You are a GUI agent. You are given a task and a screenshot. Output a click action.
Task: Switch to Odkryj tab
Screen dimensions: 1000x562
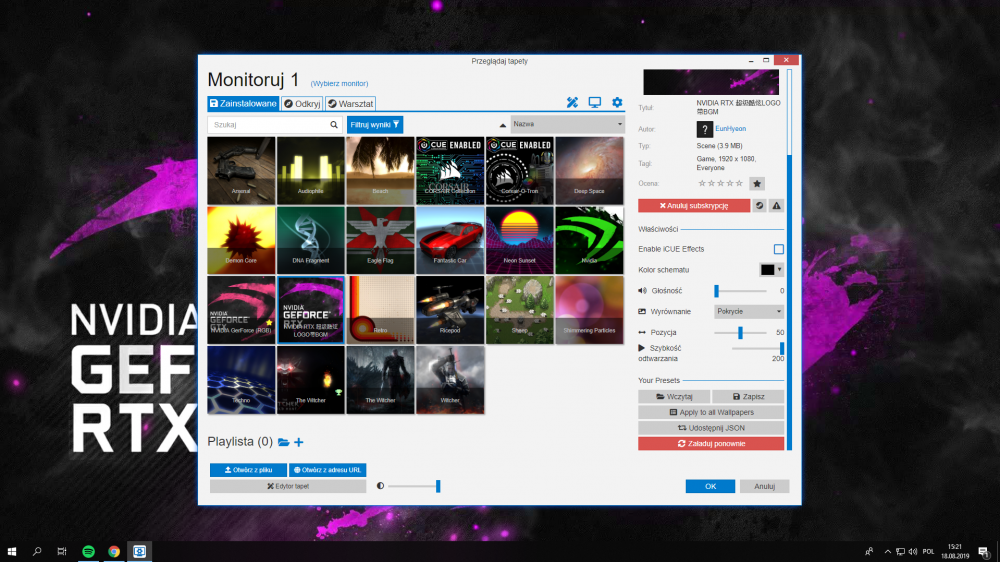pyautogui.click(x=302, y=103)
